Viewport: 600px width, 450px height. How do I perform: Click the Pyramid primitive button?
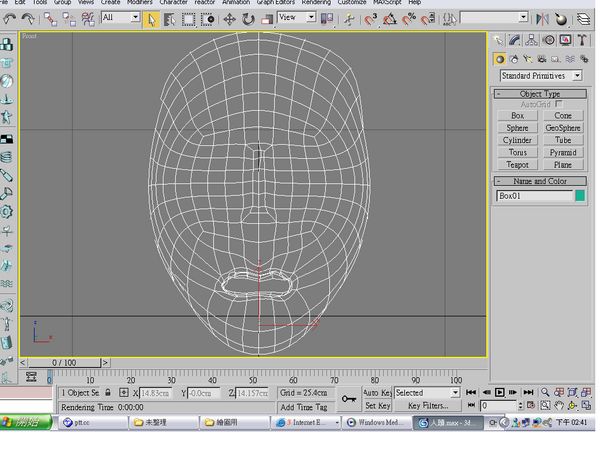tap(563, 152)
